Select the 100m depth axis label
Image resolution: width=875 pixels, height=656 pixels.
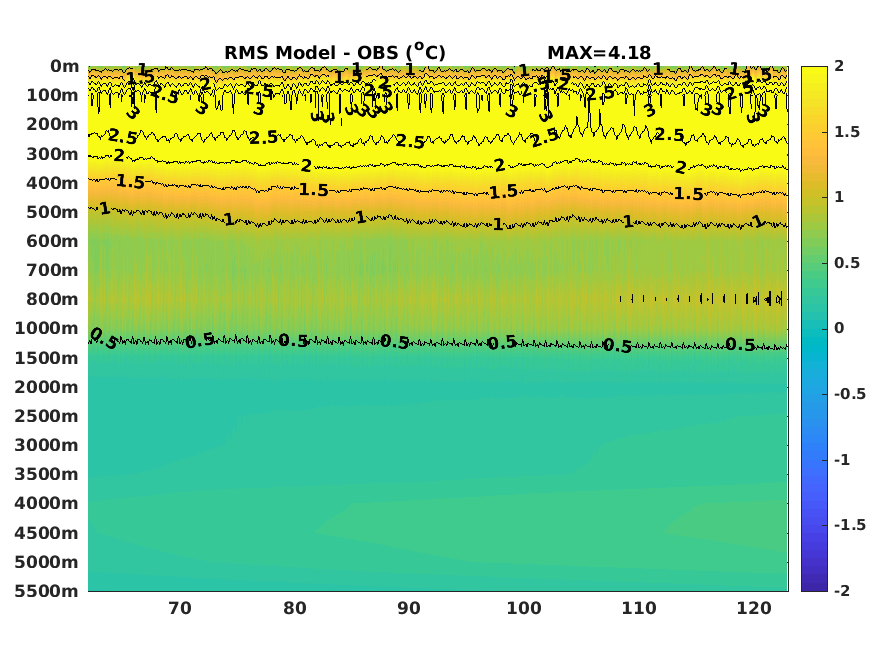[52, 95]
